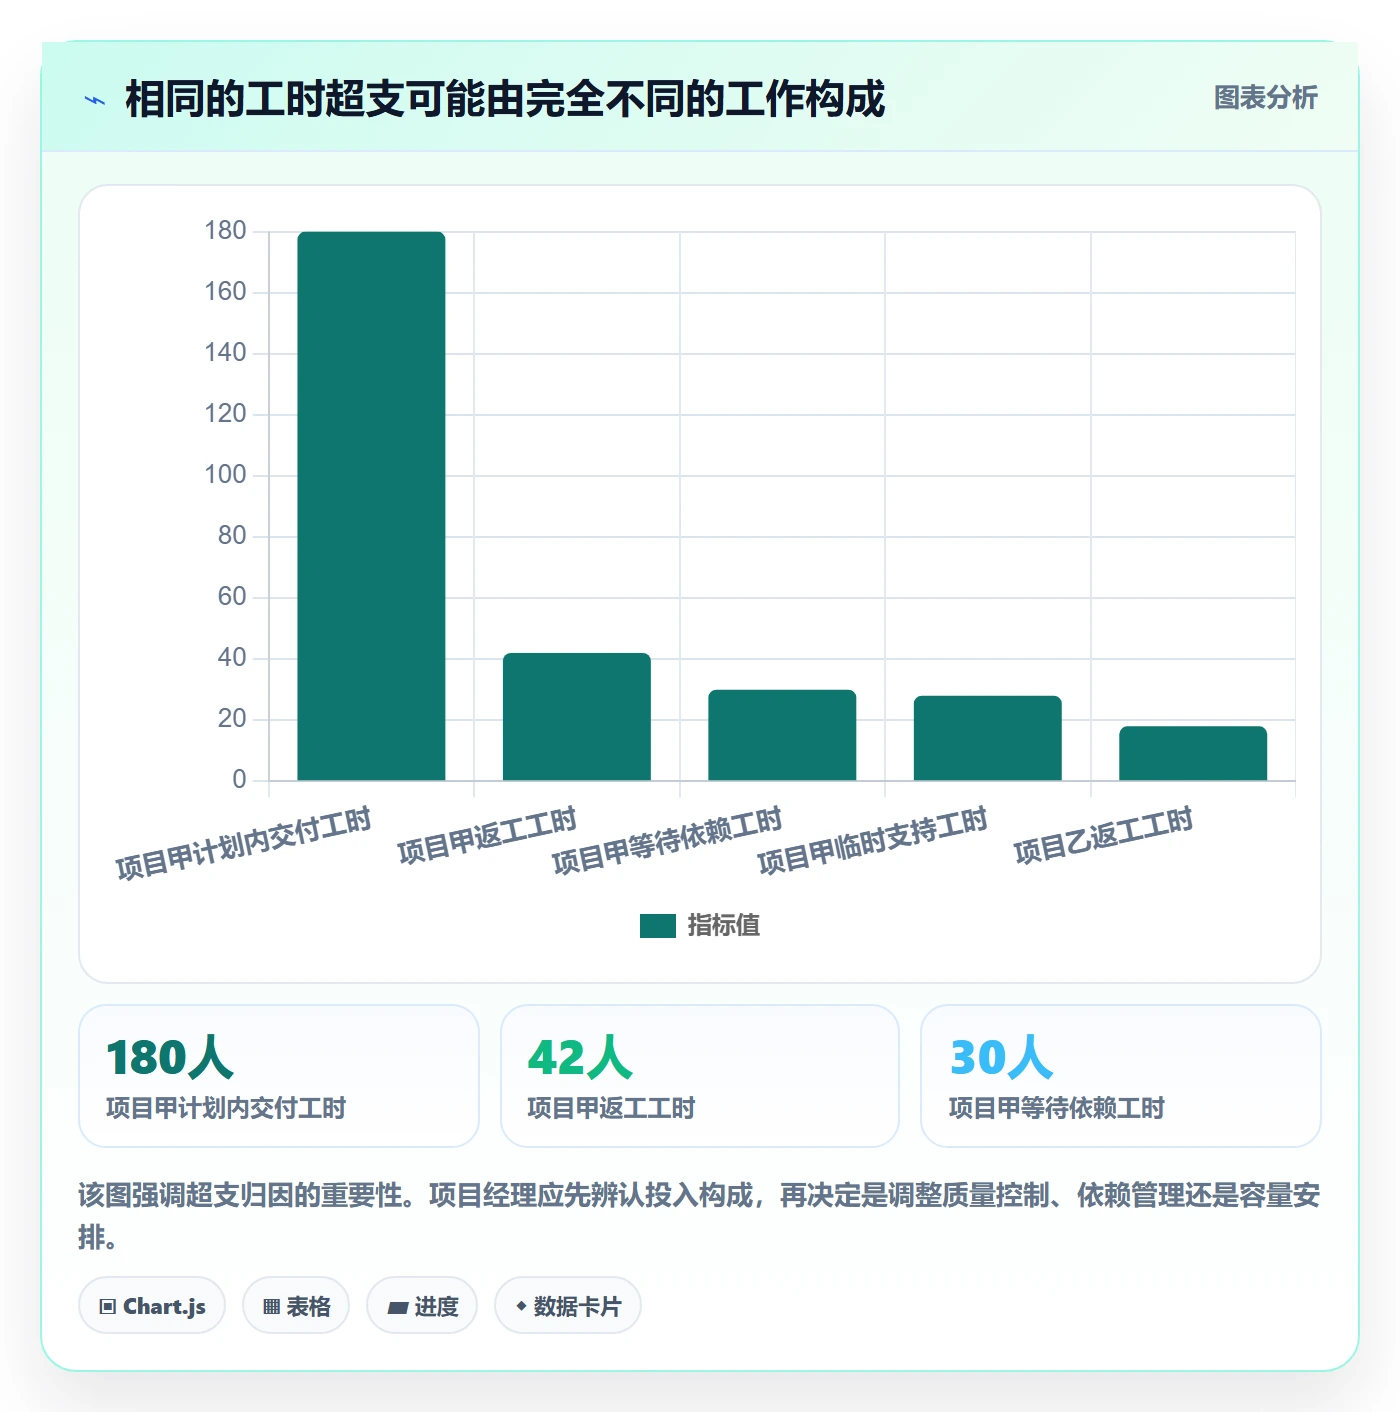Select the 项目甲计划内交付工时 bar in the chart

coord(371,506)
